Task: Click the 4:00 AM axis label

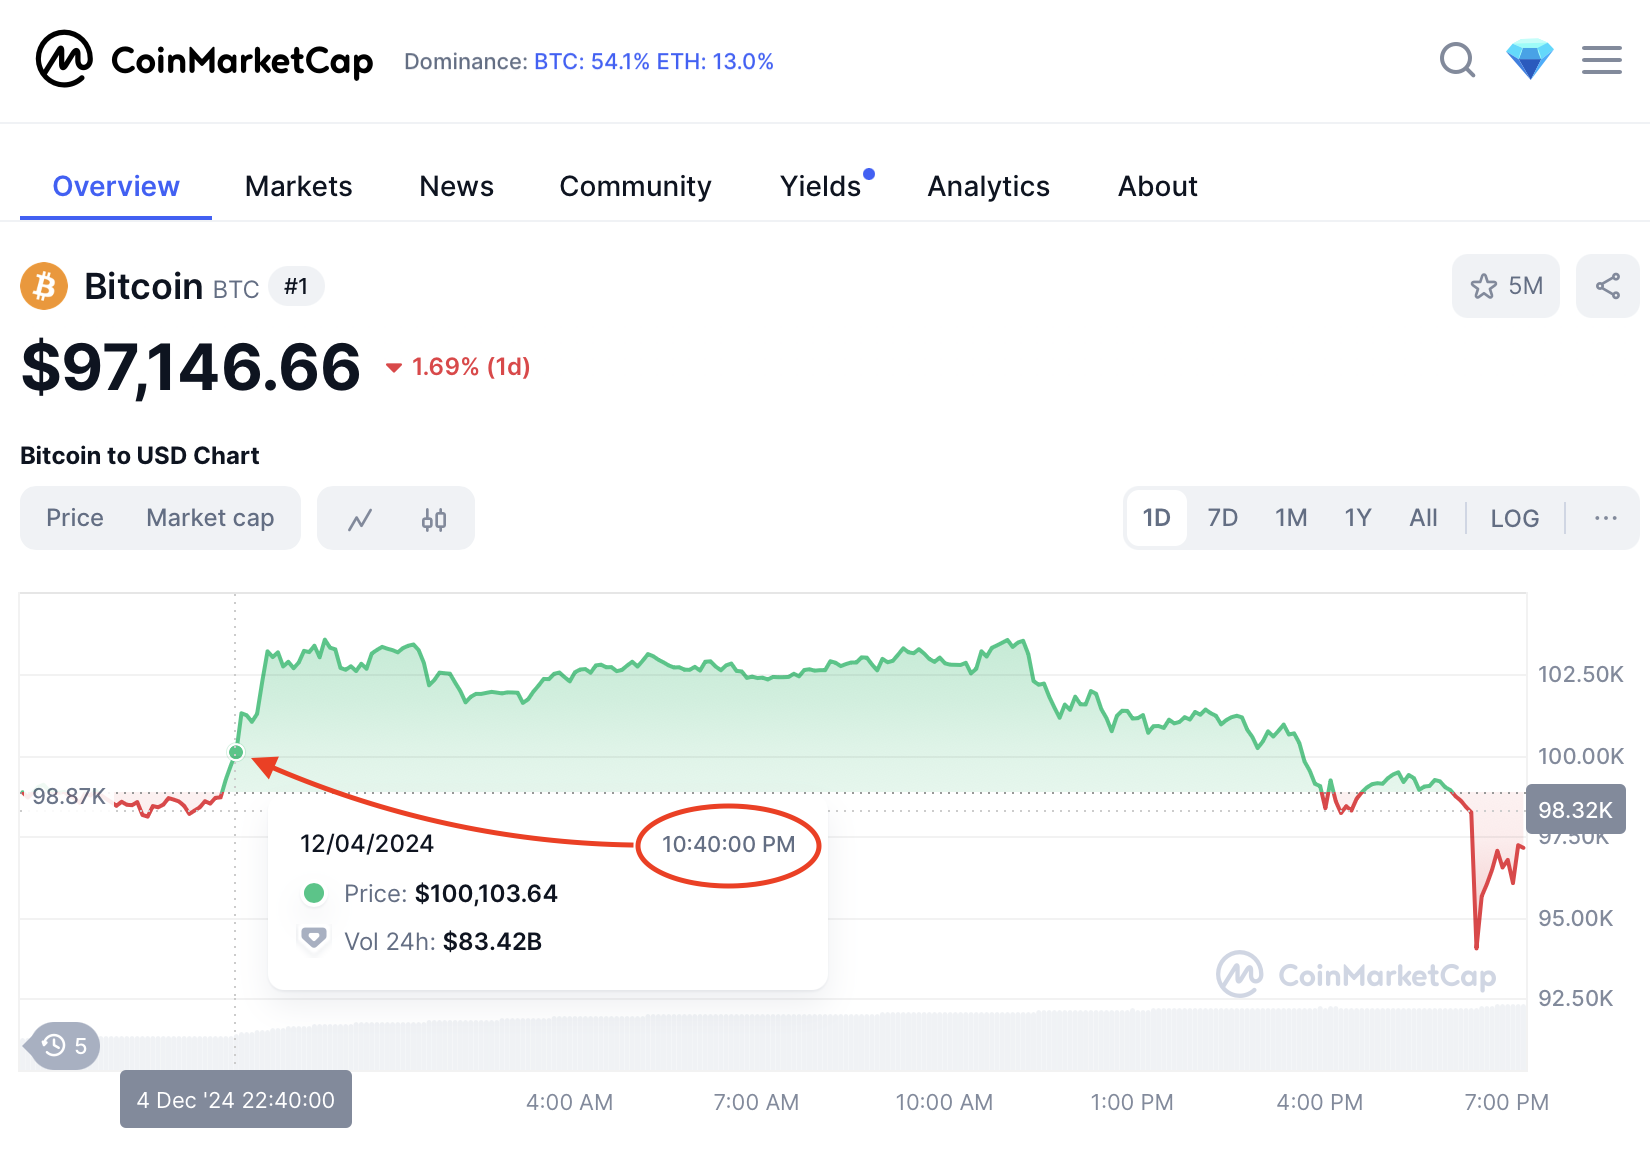Action: tap(570, 1102)
